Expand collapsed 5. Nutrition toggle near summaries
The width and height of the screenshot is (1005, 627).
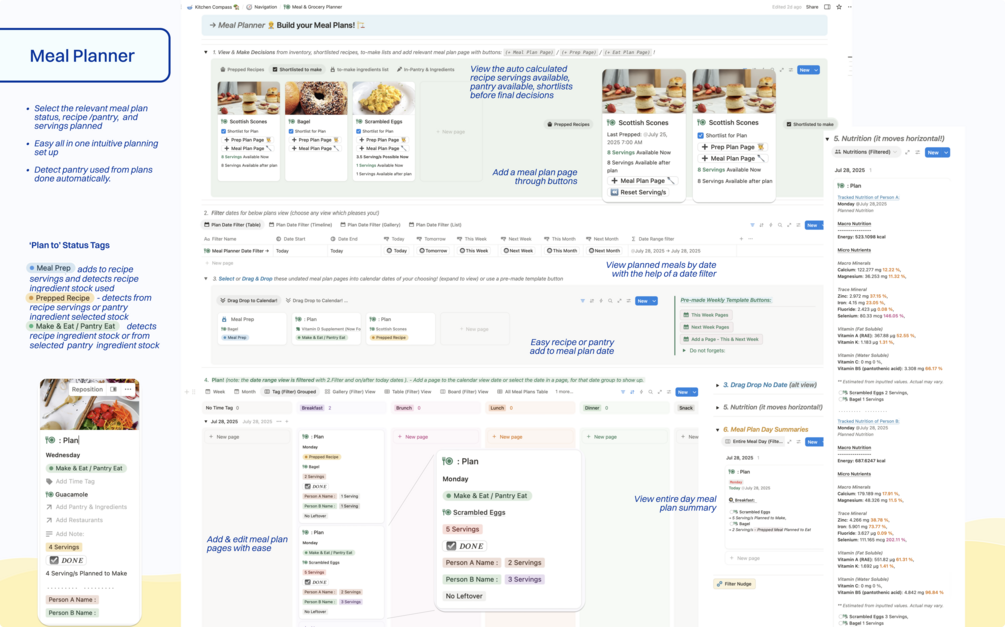[x=717, y=407]
